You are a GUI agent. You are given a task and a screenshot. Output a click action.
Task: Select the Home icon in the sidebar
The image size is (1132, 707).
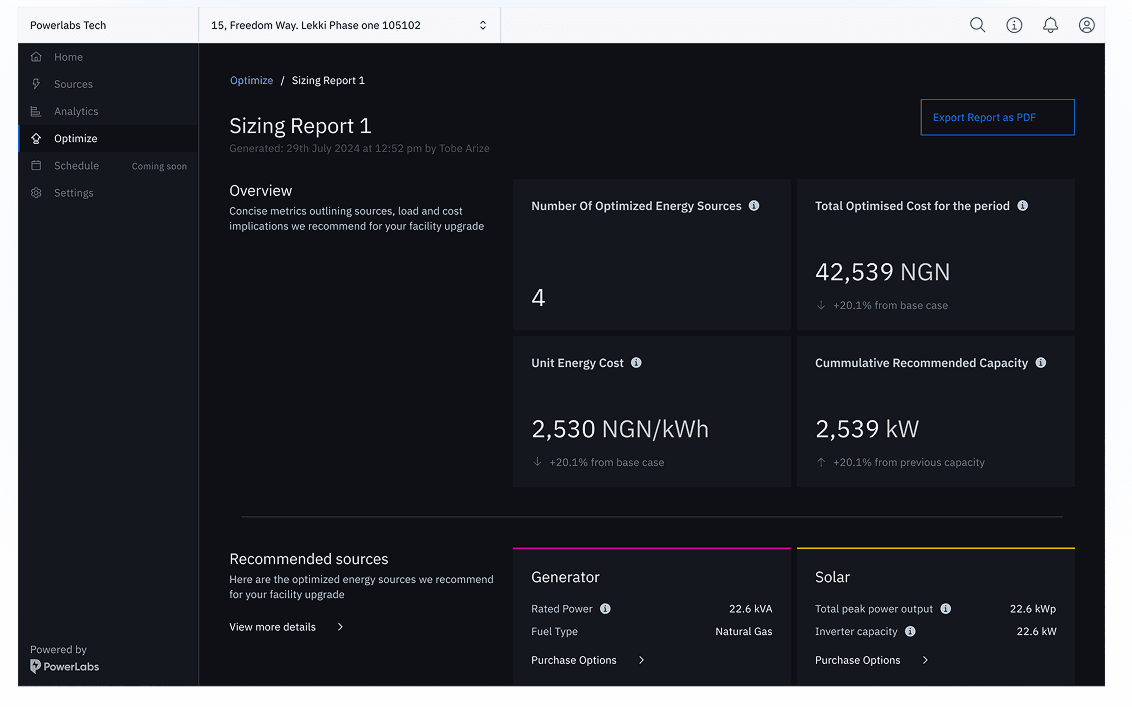tap(38, 57)
